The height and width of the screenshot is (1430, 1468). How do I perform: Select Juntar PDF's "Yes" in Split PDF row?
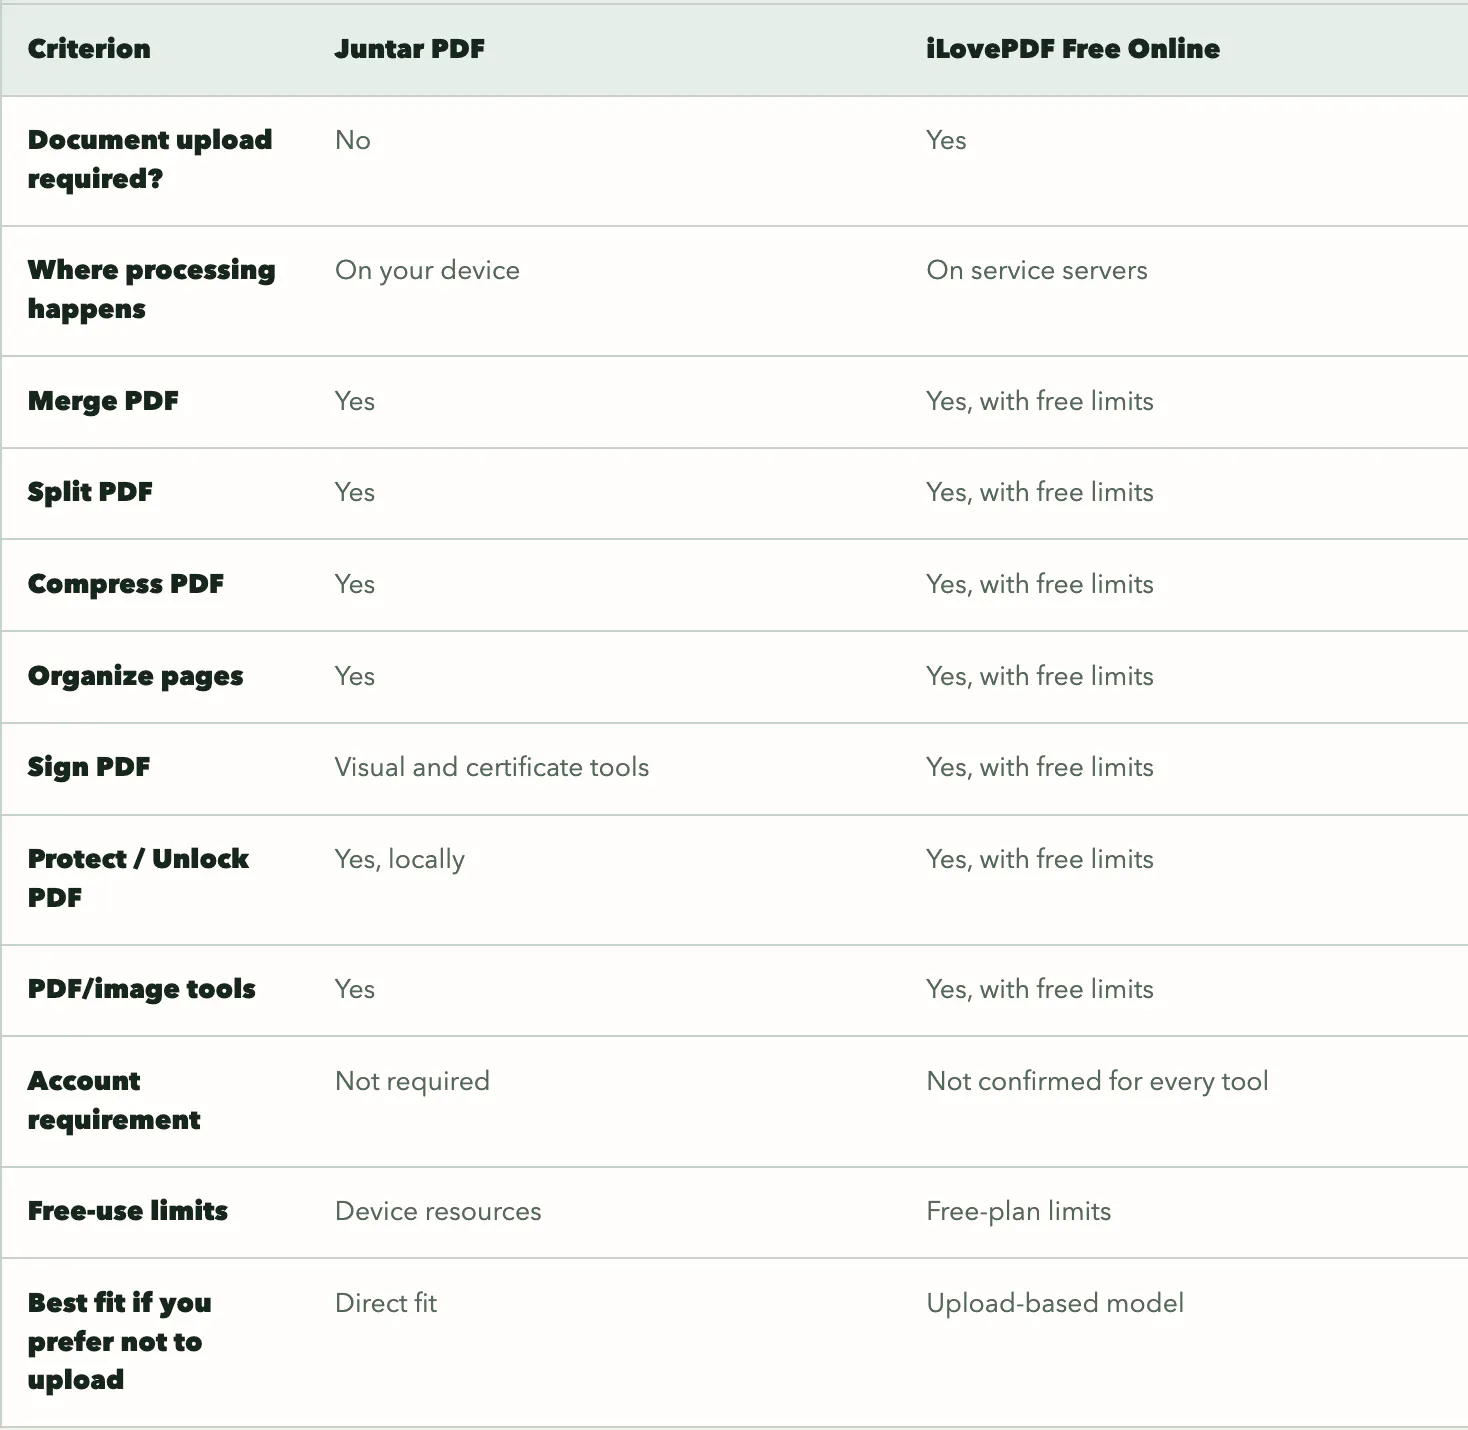pos(355,492)
